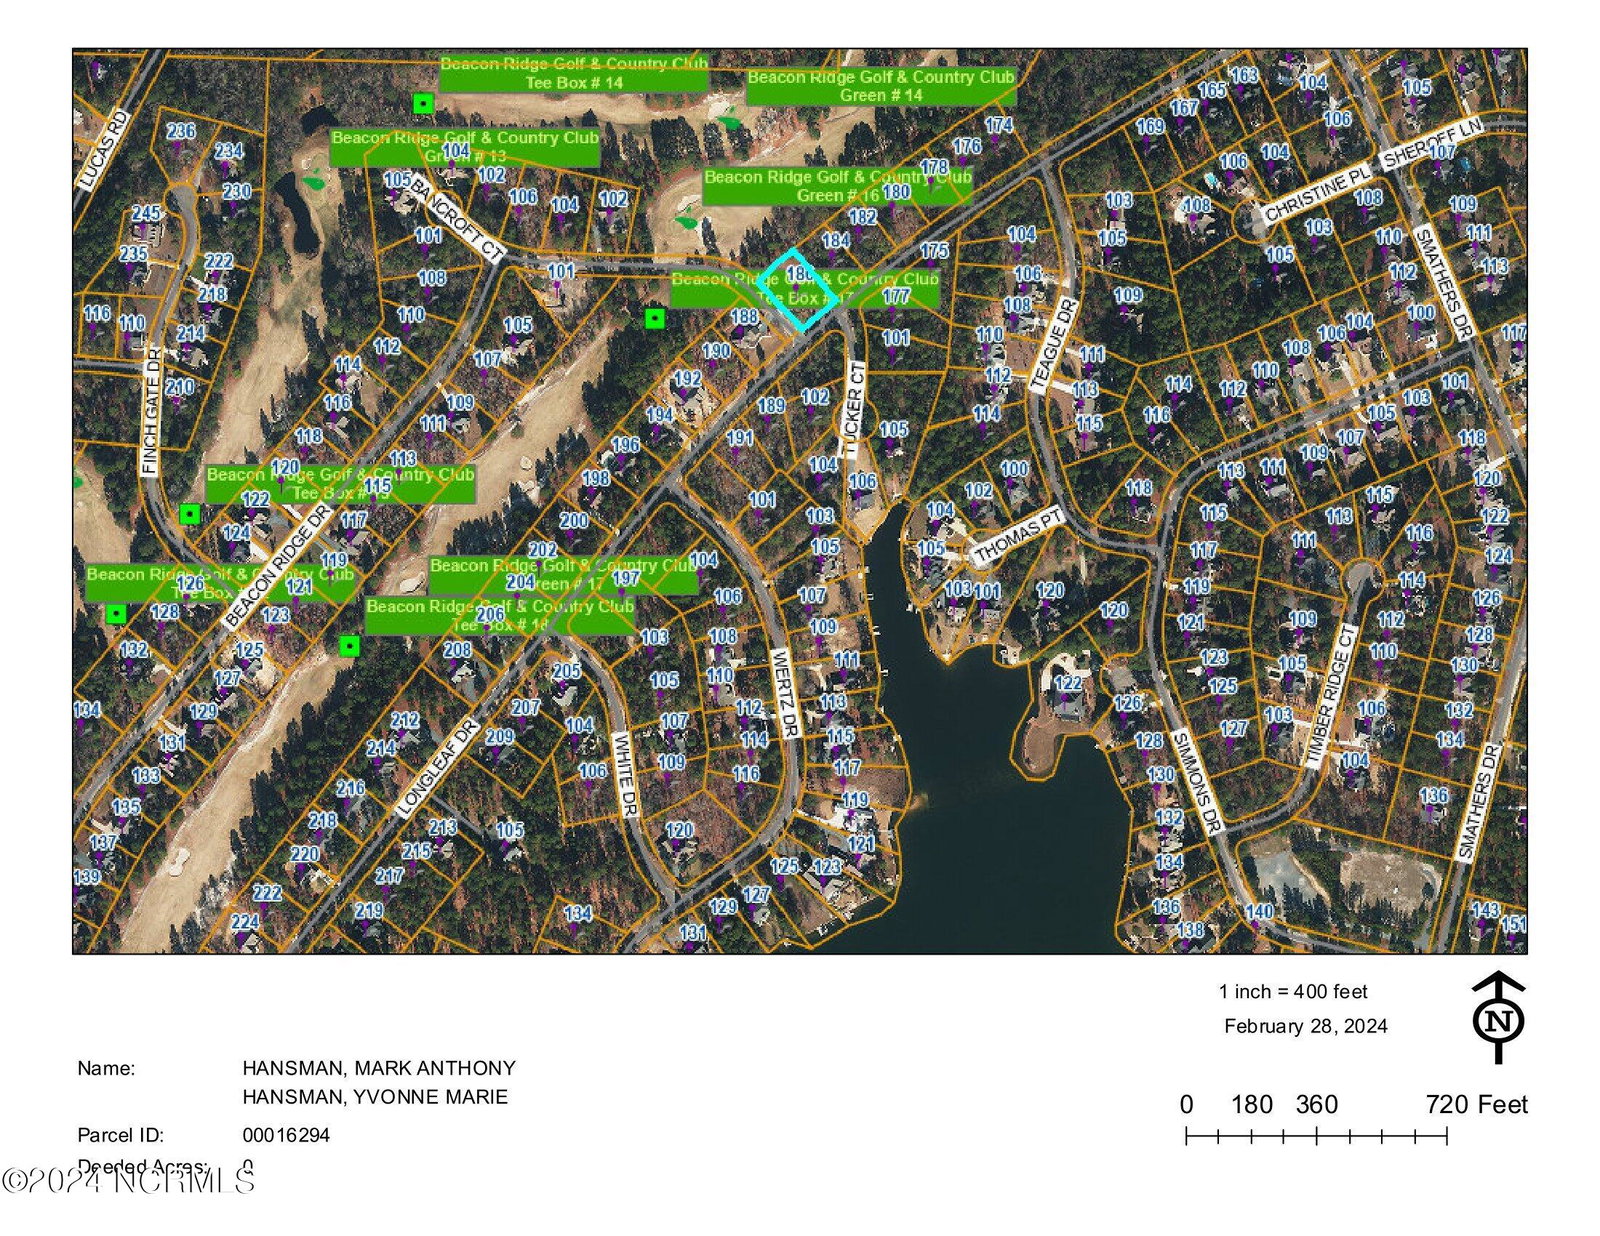Click the BEACON RIDGE DR street label
Screen dimensions: 1600x1236
pos(277,567)
